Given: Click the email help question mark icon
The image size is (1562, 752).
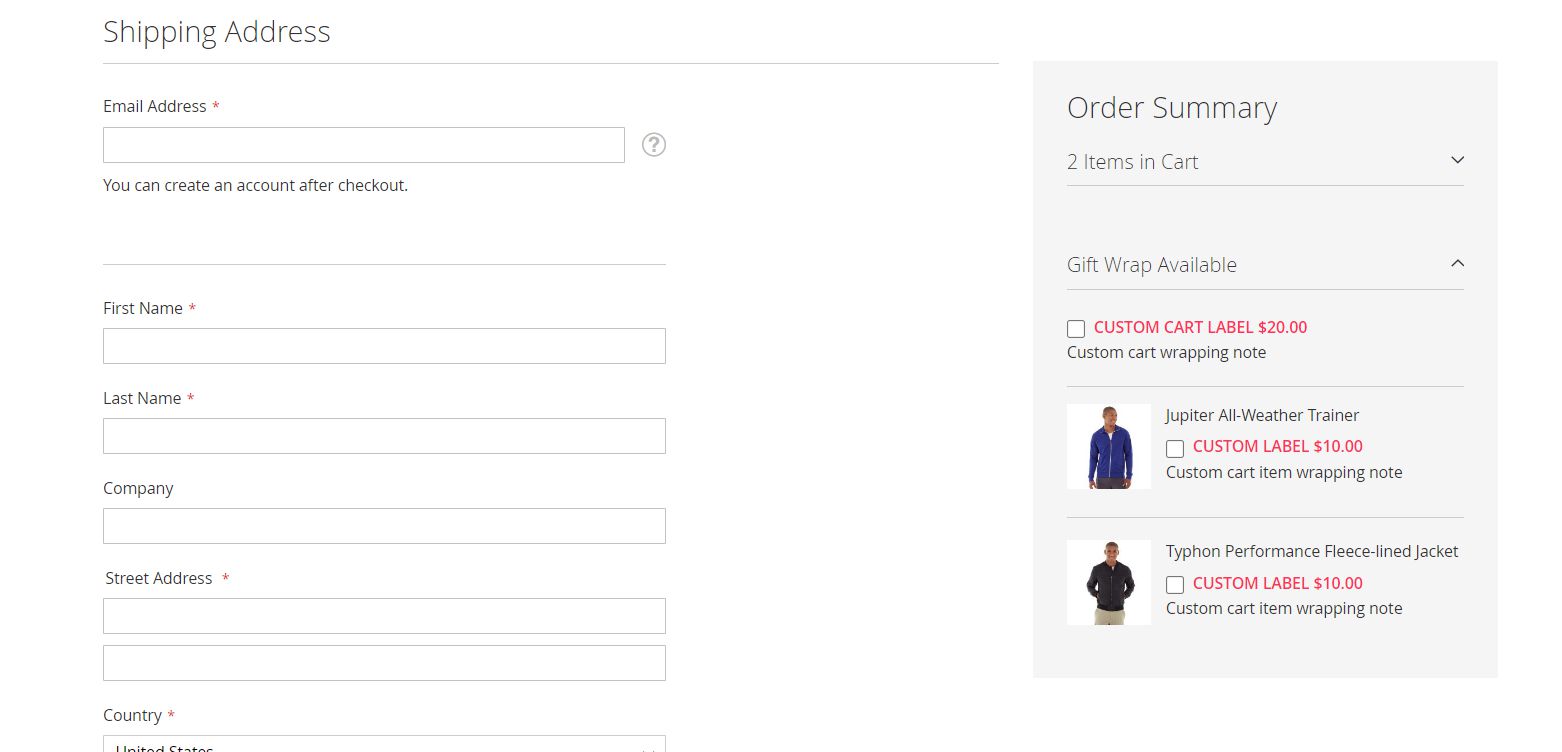Looking at the screenshot, I should point(654,145).
